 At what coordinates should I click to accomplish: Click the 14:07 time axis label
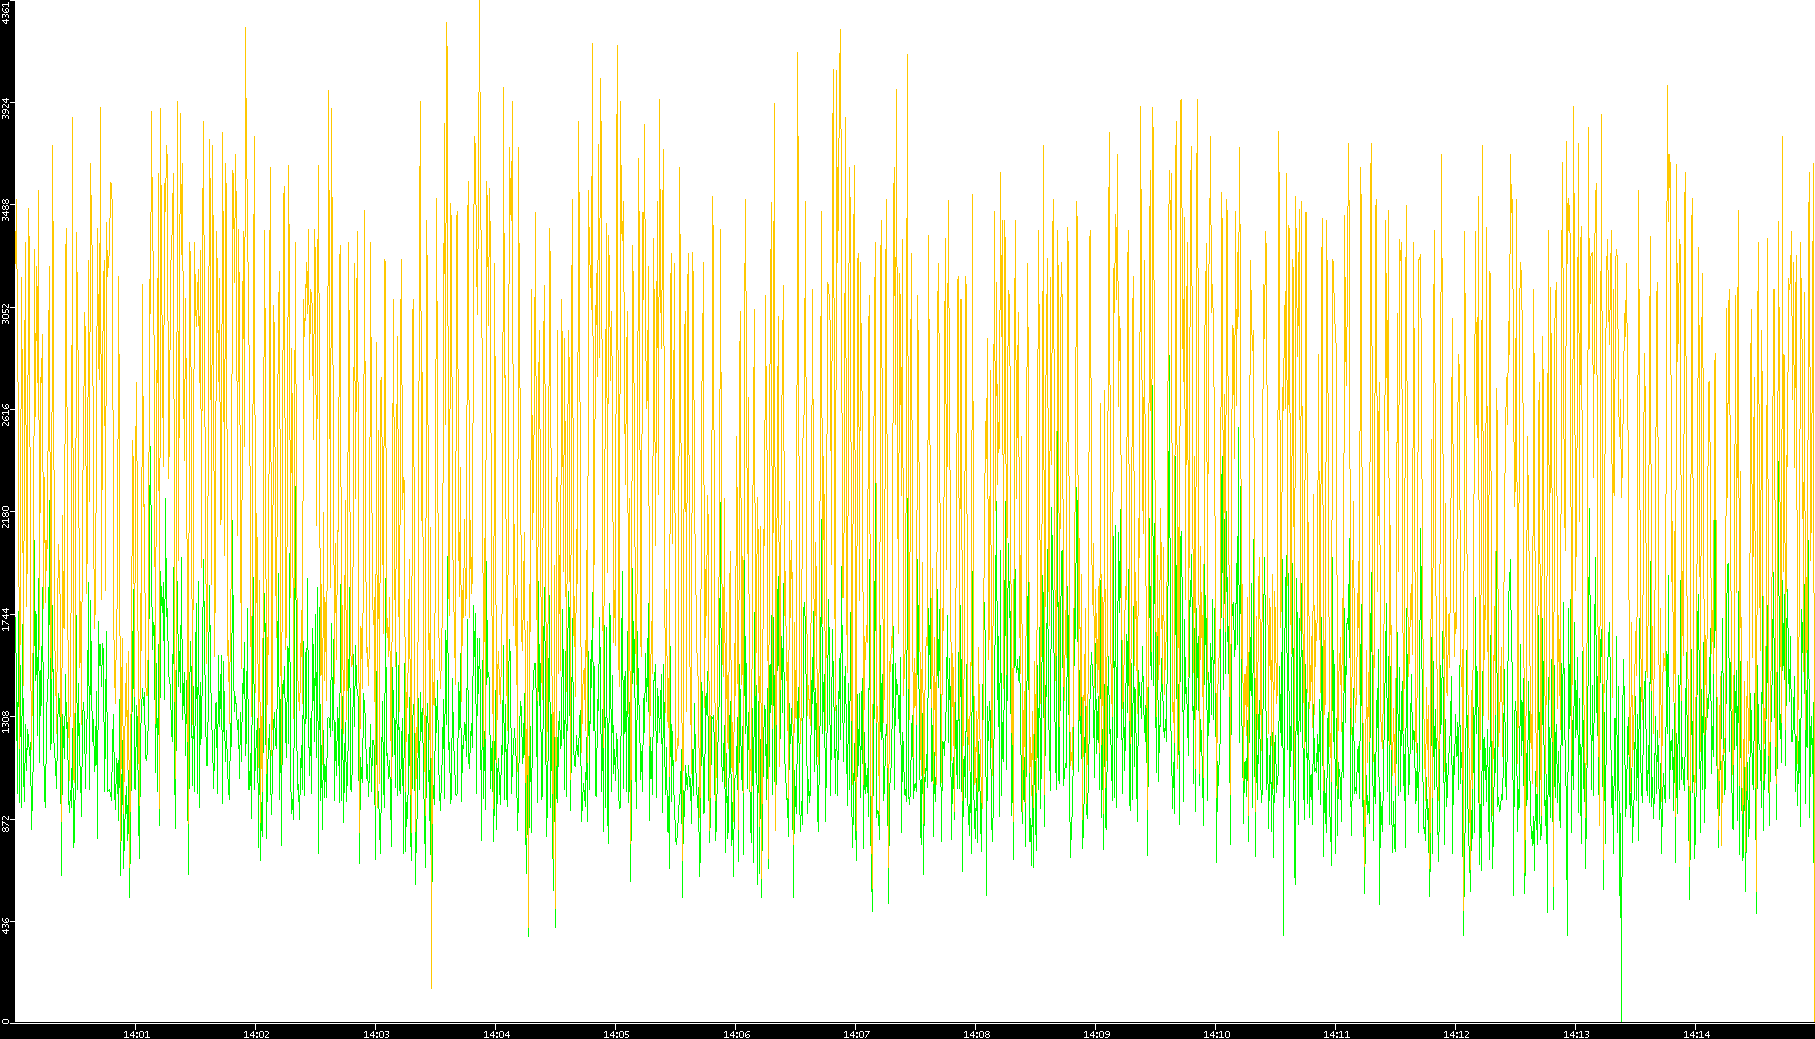tap(856, 1034)
